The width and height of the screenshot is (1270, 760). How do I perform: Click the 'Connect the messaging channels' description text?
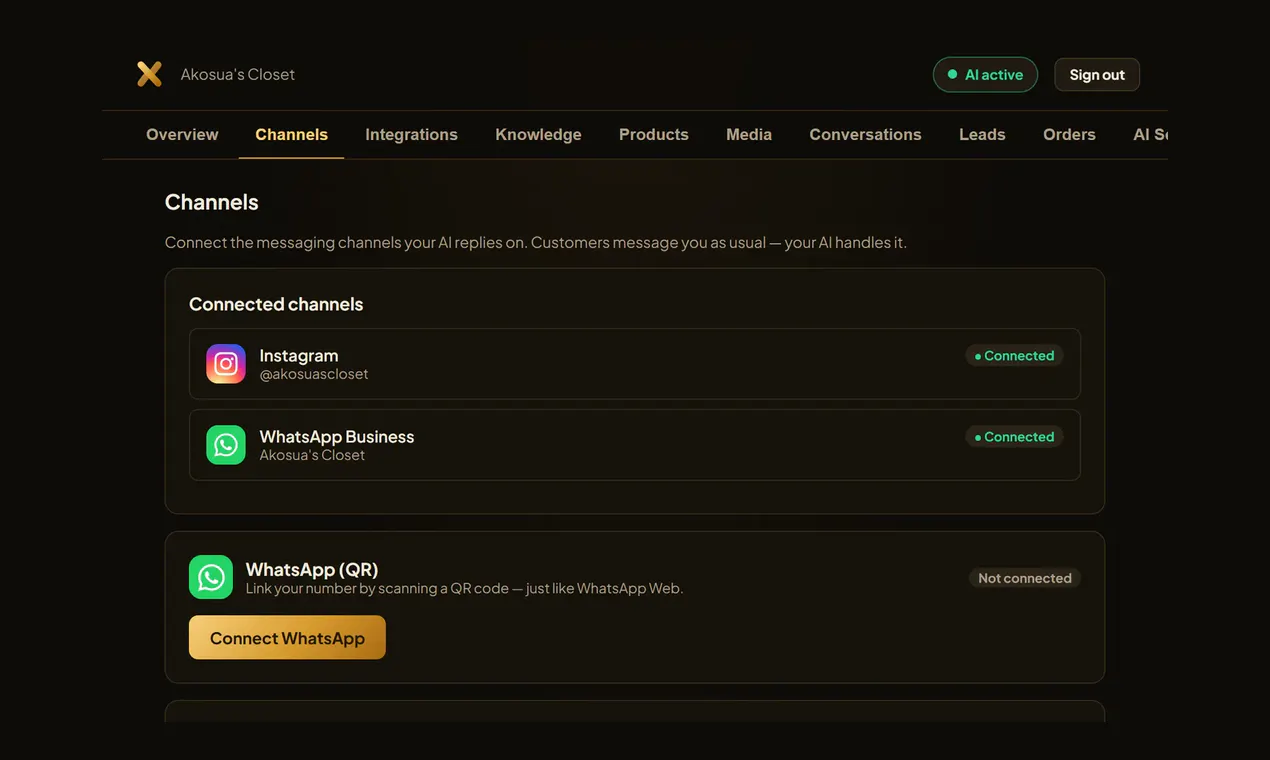pyautogui.click(x=536, y=242)
